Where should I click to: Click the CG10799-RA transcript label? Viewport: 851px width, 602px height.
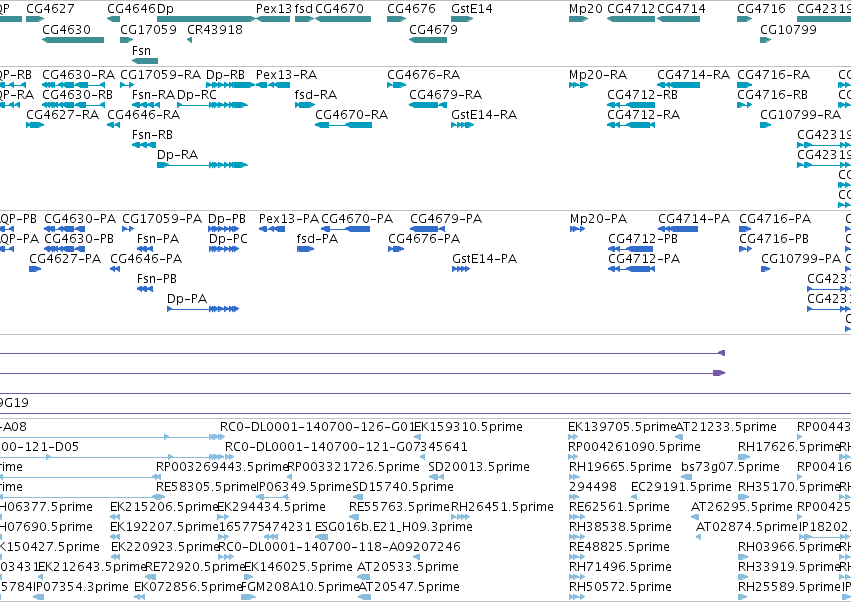click(x=801, y=115)
